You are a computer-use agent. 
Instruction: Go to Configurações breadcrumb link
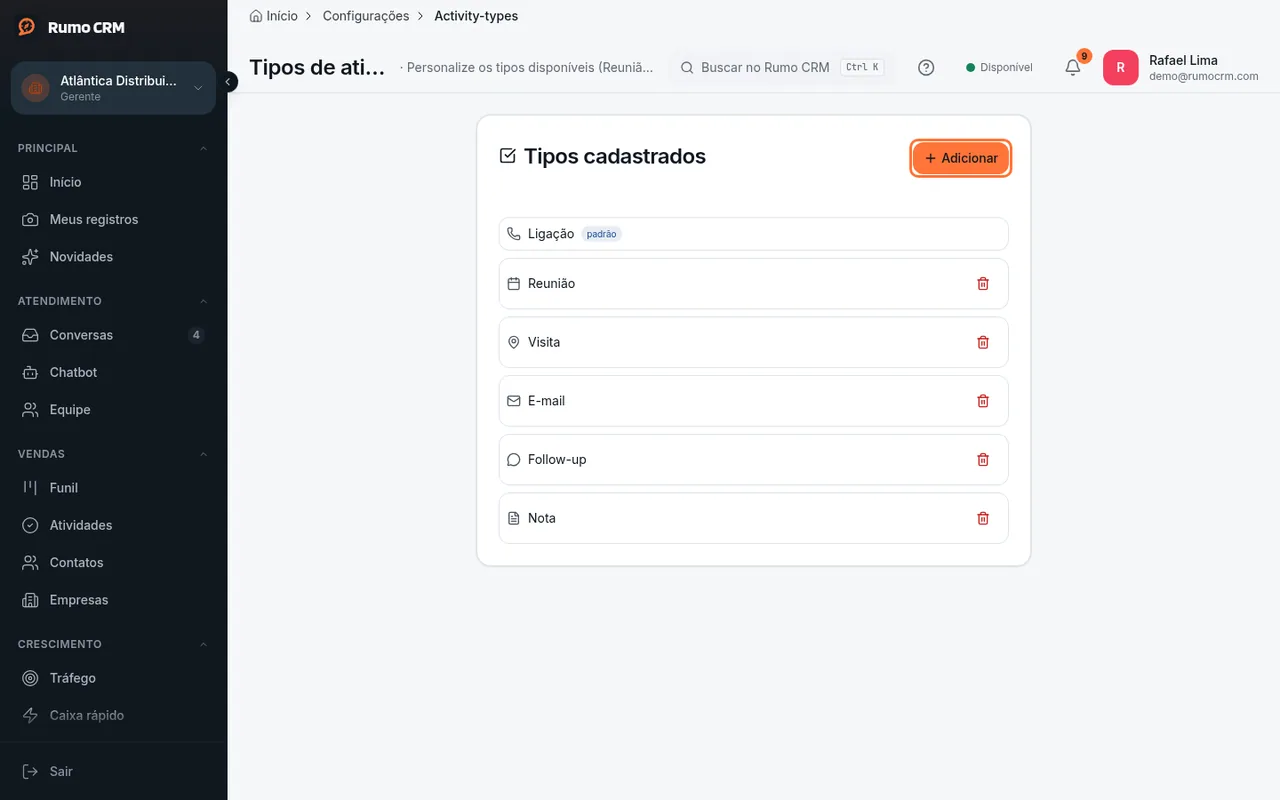pos(366,16)
